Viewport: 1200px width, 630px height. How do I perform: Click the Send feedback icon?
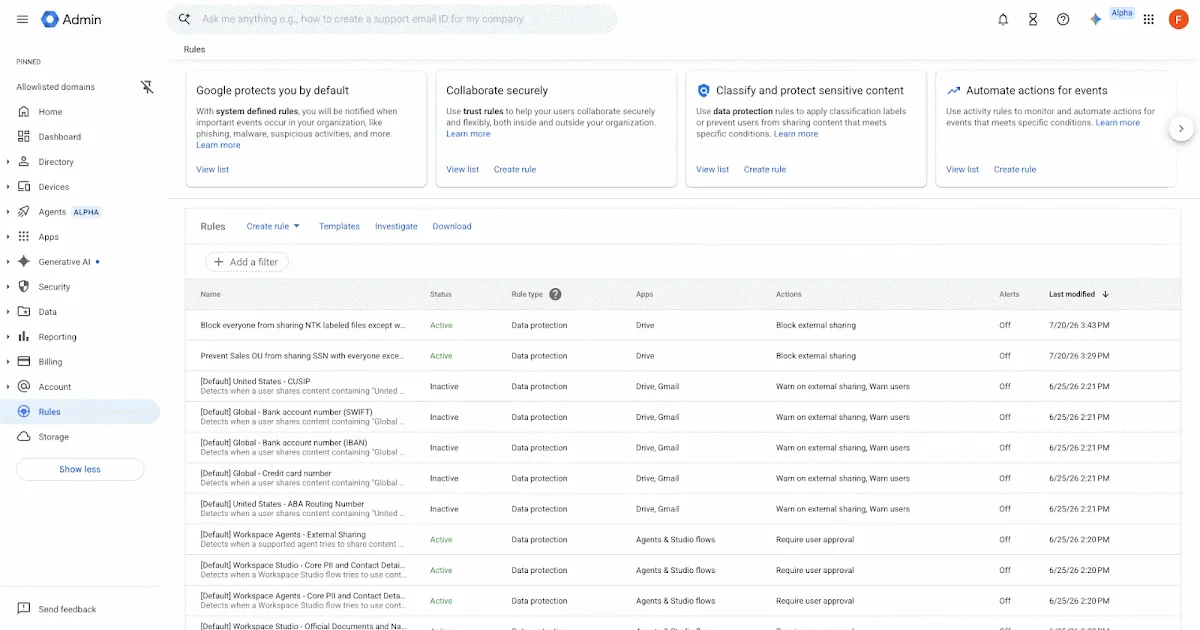[24, 609]
